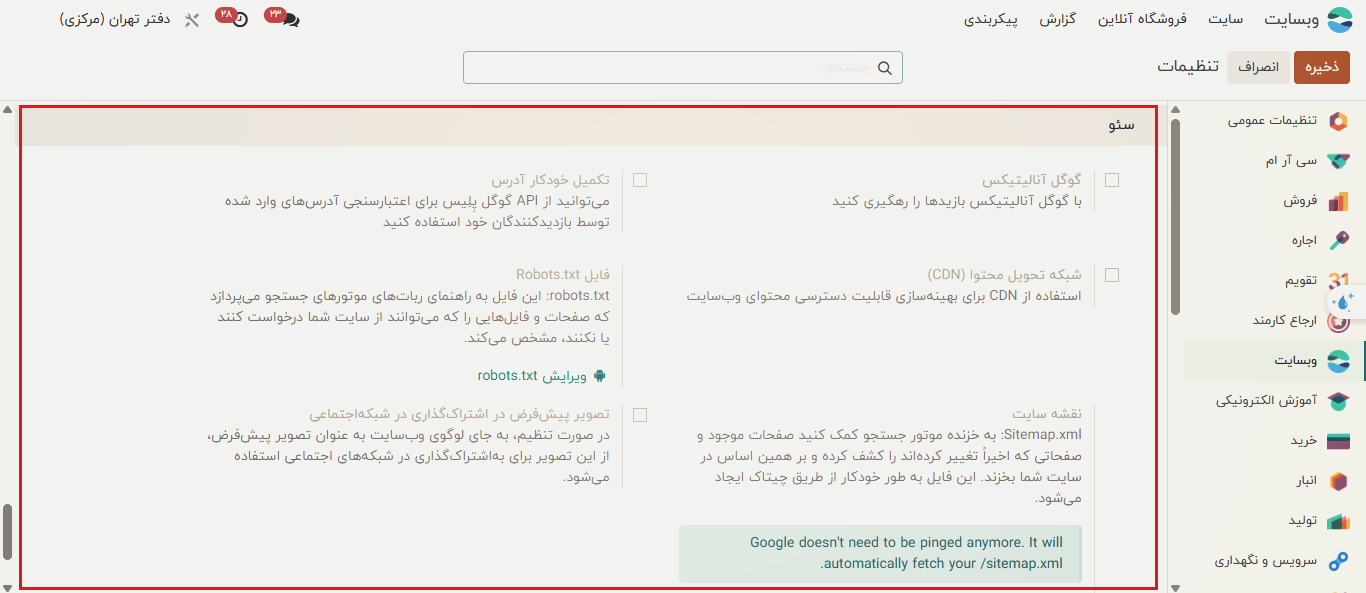The width and height of the screenshot is (1366, 593).
Task: Open the ویرایش robots.txt link
Action: coord(531,376)
